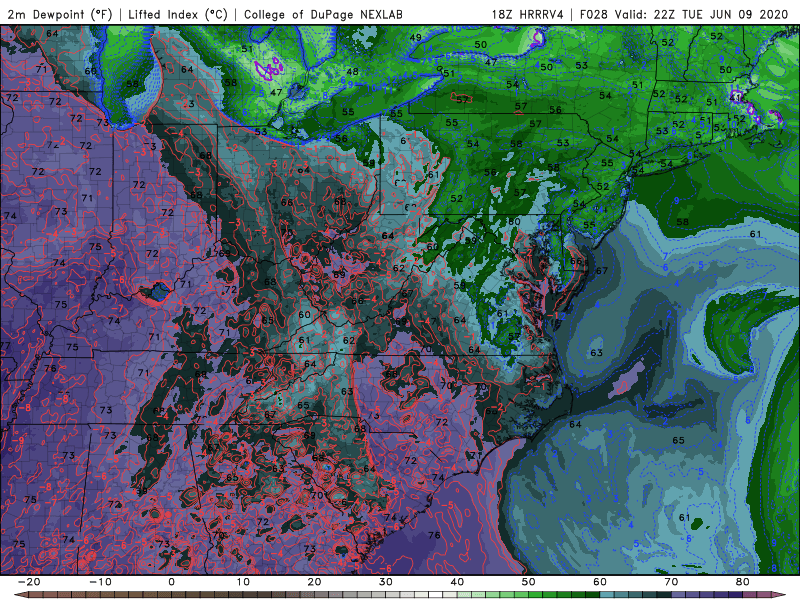The image size is (800, 600).
Task: Click the '10' label on the color scale
Action: (x=243, y=582)
